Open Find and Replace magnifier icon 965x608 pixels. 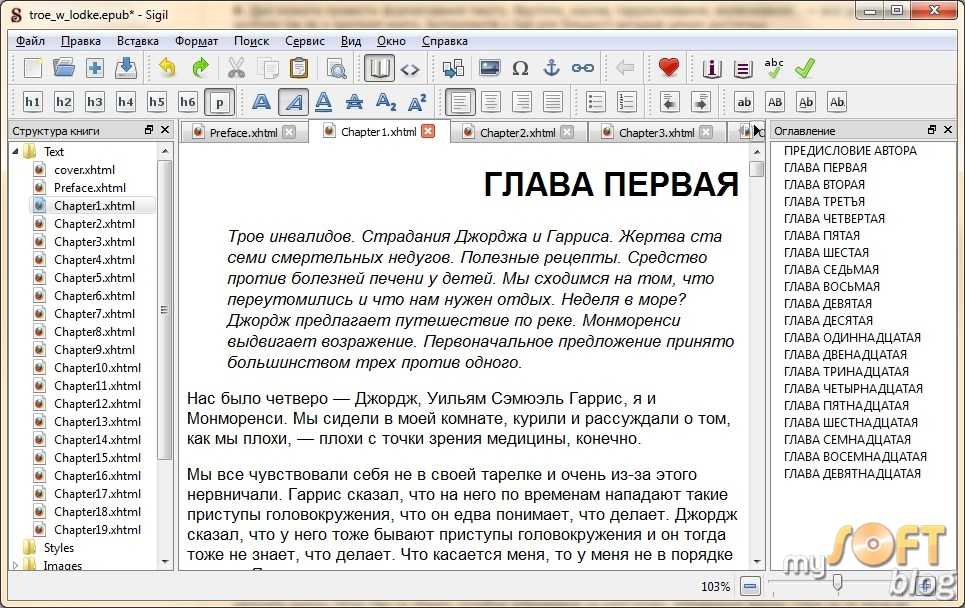pos(337,68)
